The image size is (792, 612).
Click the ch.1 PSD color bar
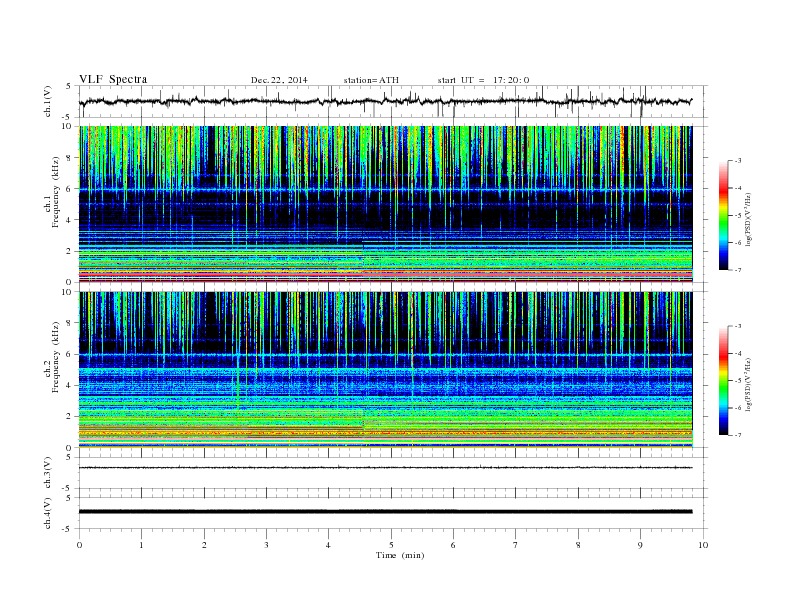pos(724,216)
